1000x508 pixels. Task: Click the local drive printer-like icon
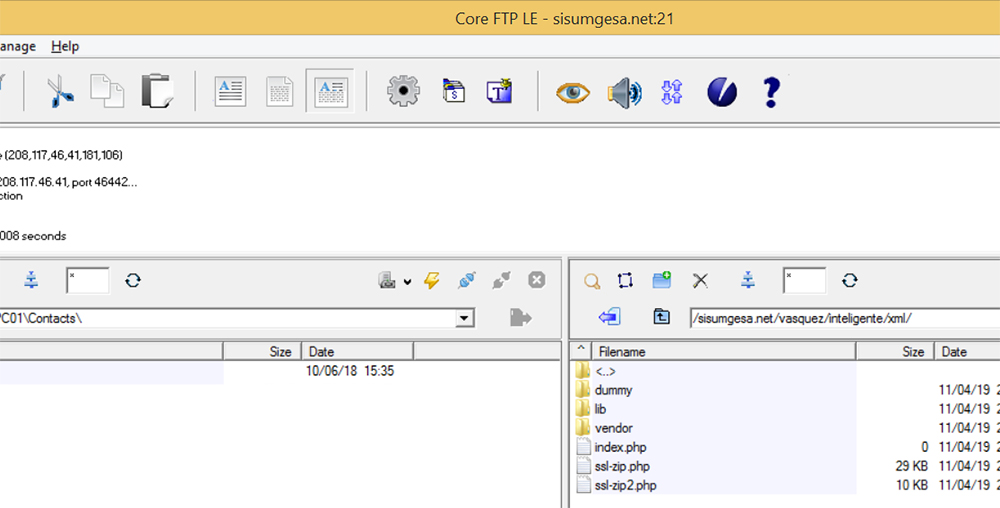(387, 280)
